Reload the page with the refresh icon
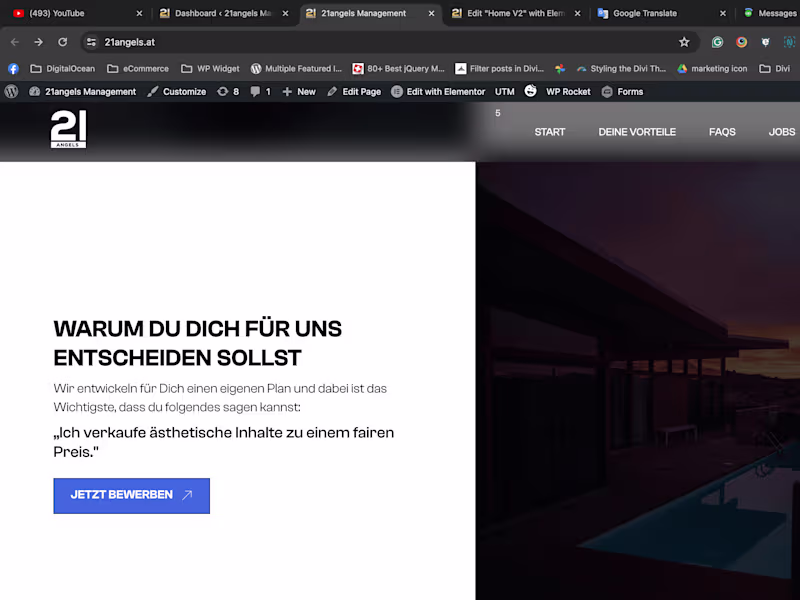800x600 pixels. coord(63,42)
